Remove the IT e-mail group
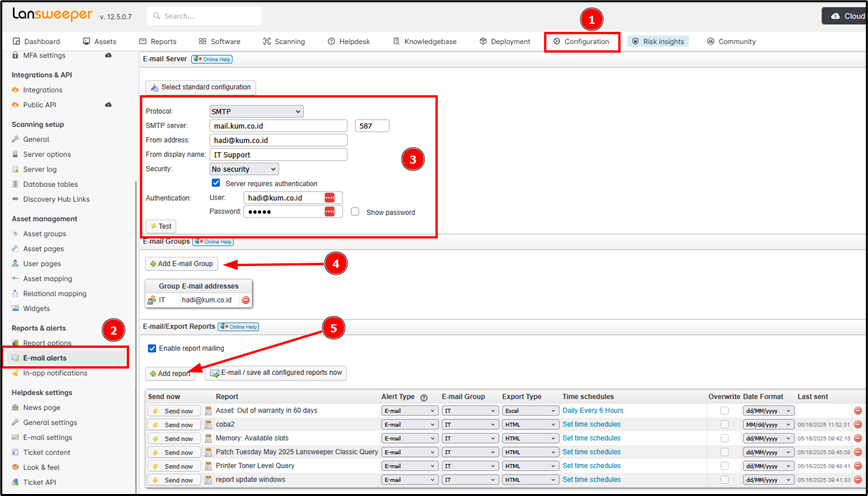The image size is (868, 496). point(246,300)
